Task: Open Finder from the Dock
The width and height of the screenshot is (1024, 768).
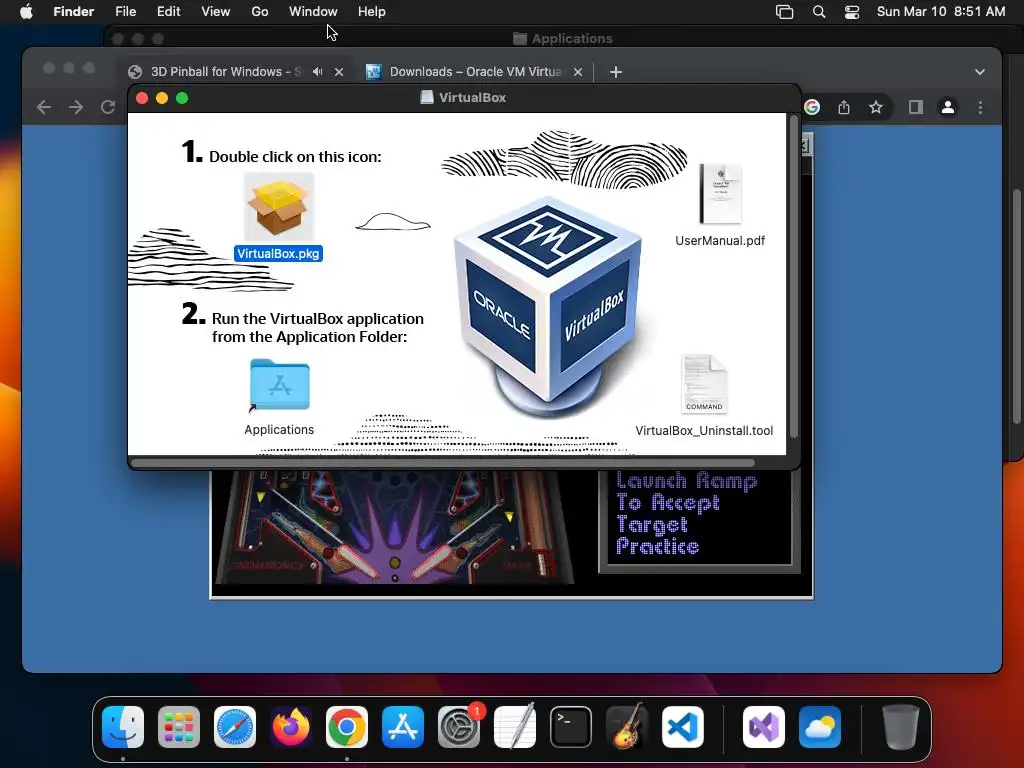Action: click(x=123, y=727)
